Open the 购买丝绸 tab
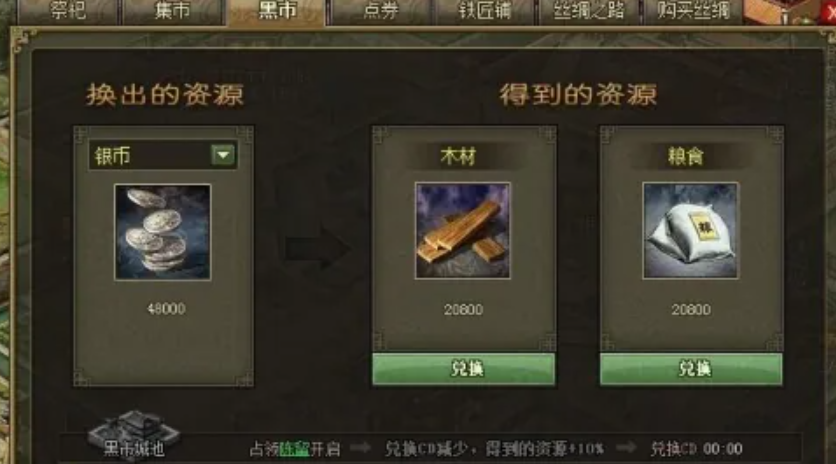The width and height of the screenshot is (836, 464). [693, 12]
